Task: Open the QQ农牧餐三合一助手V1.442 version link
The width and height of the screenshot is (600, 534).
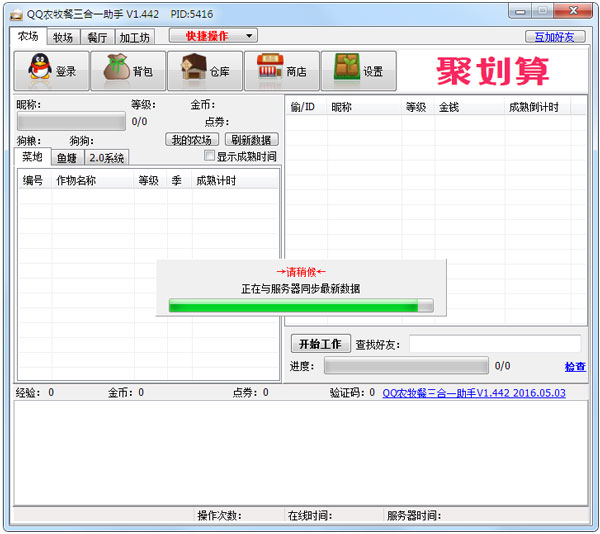Action: point(474,393)
